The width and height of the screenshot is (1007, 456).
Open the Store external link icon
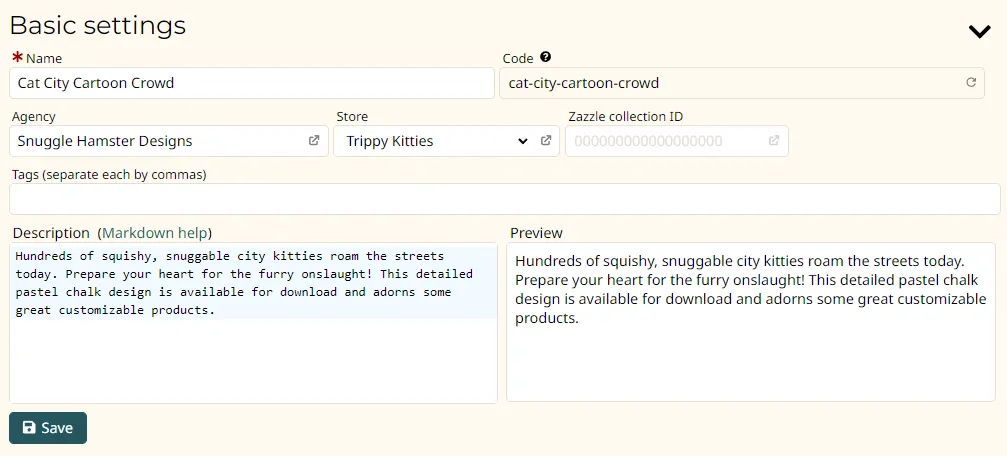click(546, 141)
